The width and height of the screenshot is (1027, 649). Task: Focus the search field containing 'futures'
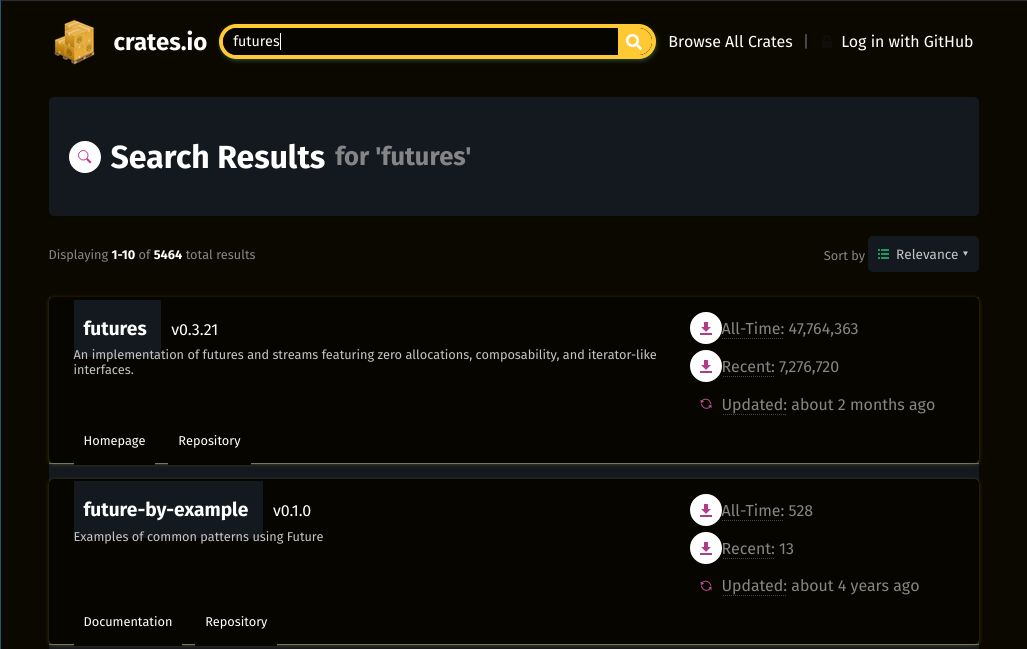420,42
